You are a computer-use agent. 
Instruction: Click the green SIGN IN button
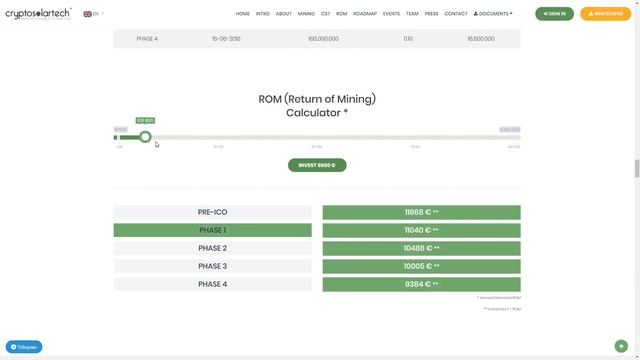coord(554,14)
